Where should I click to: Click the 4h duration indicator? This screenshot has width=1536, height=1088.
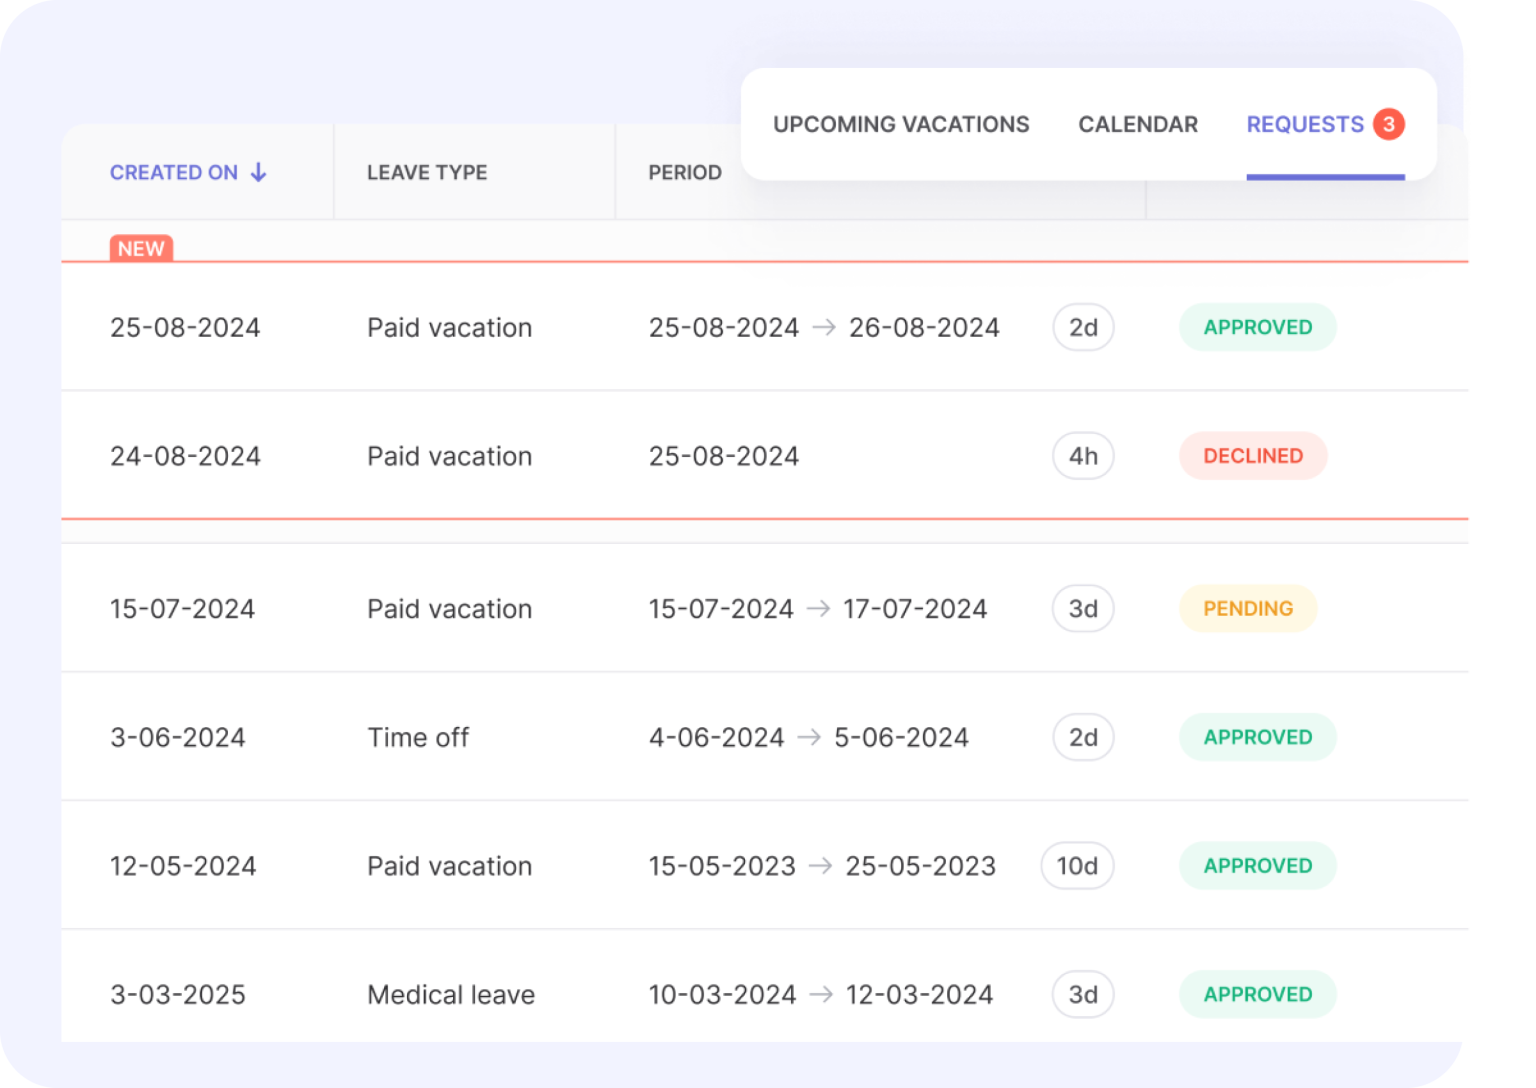(x=1083, y=456)
